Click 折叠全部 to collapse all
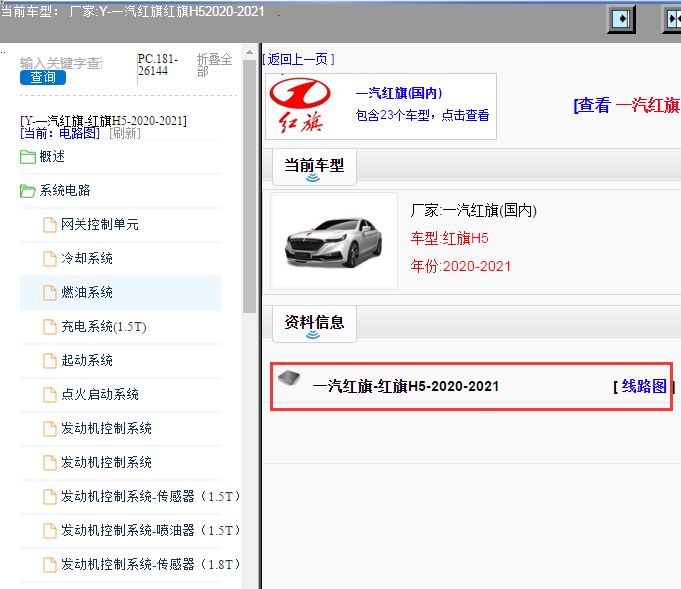 point(215,64)
